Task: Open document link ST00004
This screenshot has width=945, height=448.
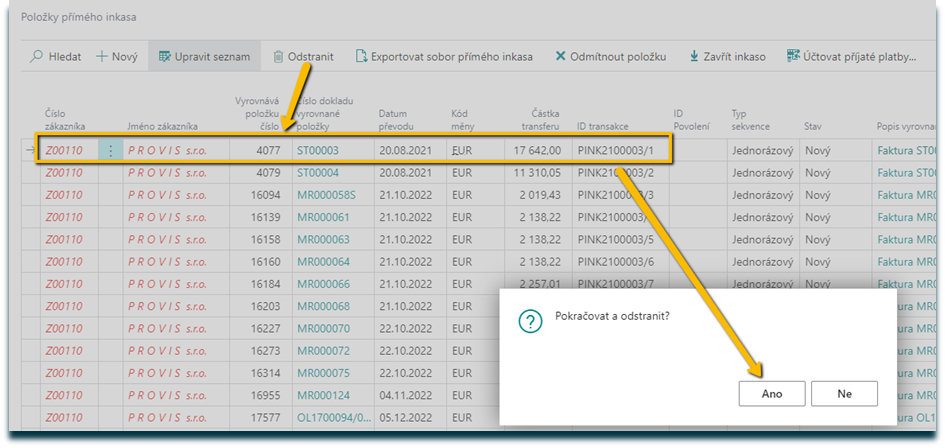Action: click(318, 173)
